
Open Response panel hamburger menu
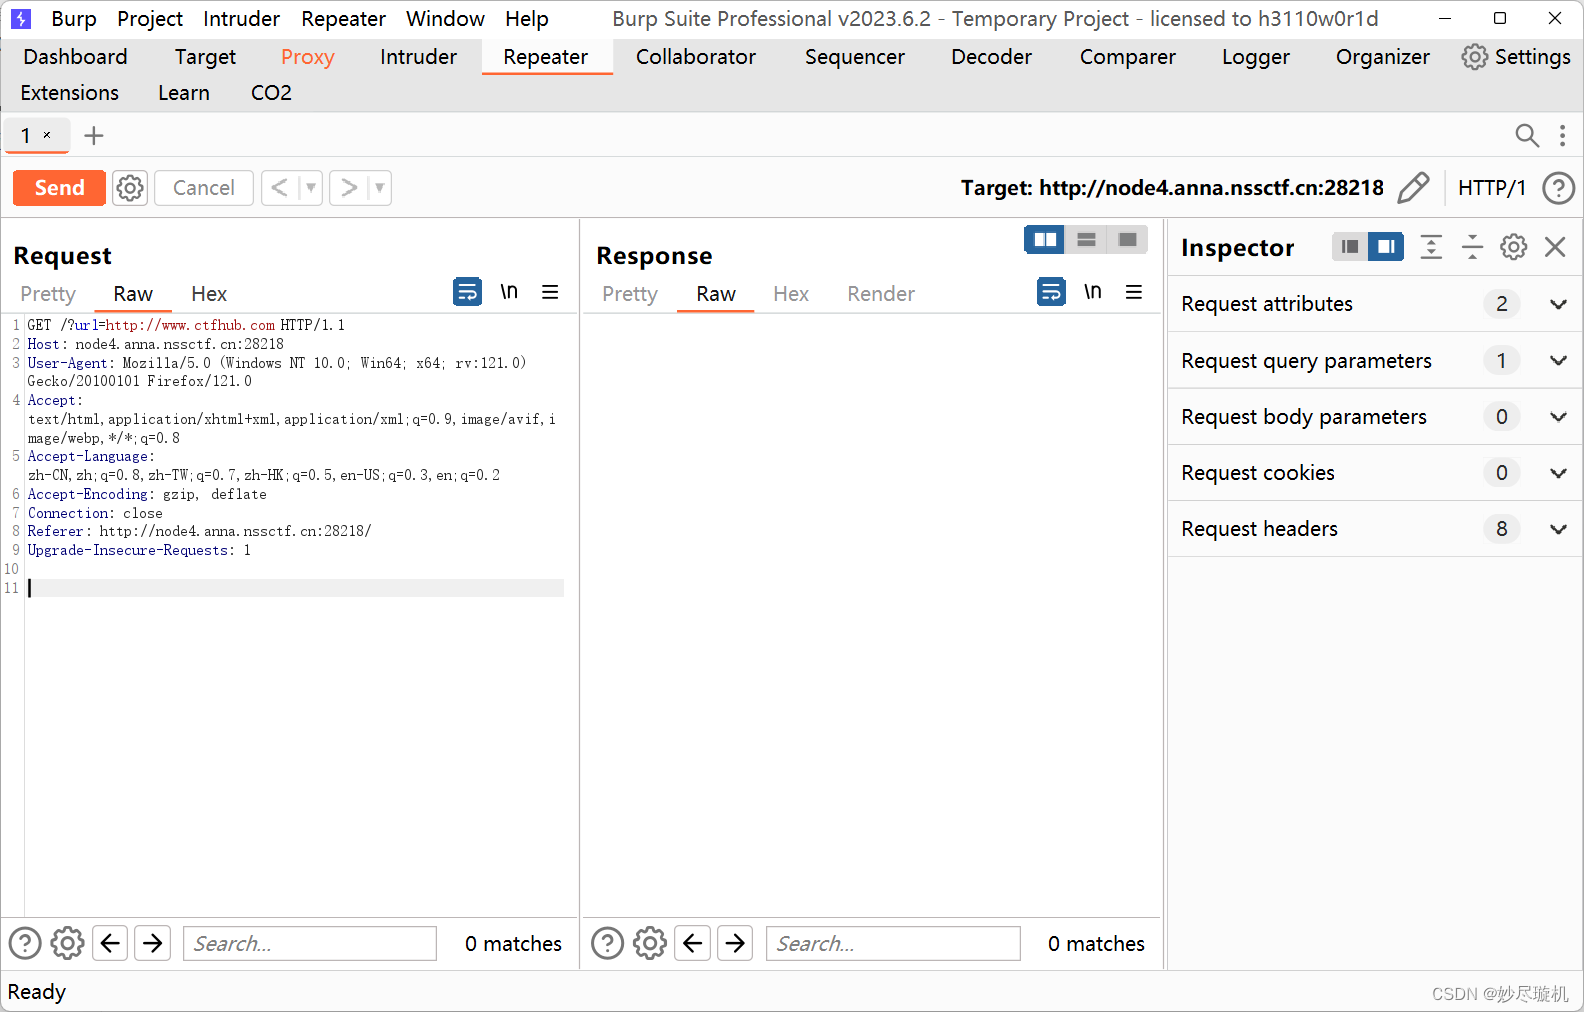(x=1134, y=292)
